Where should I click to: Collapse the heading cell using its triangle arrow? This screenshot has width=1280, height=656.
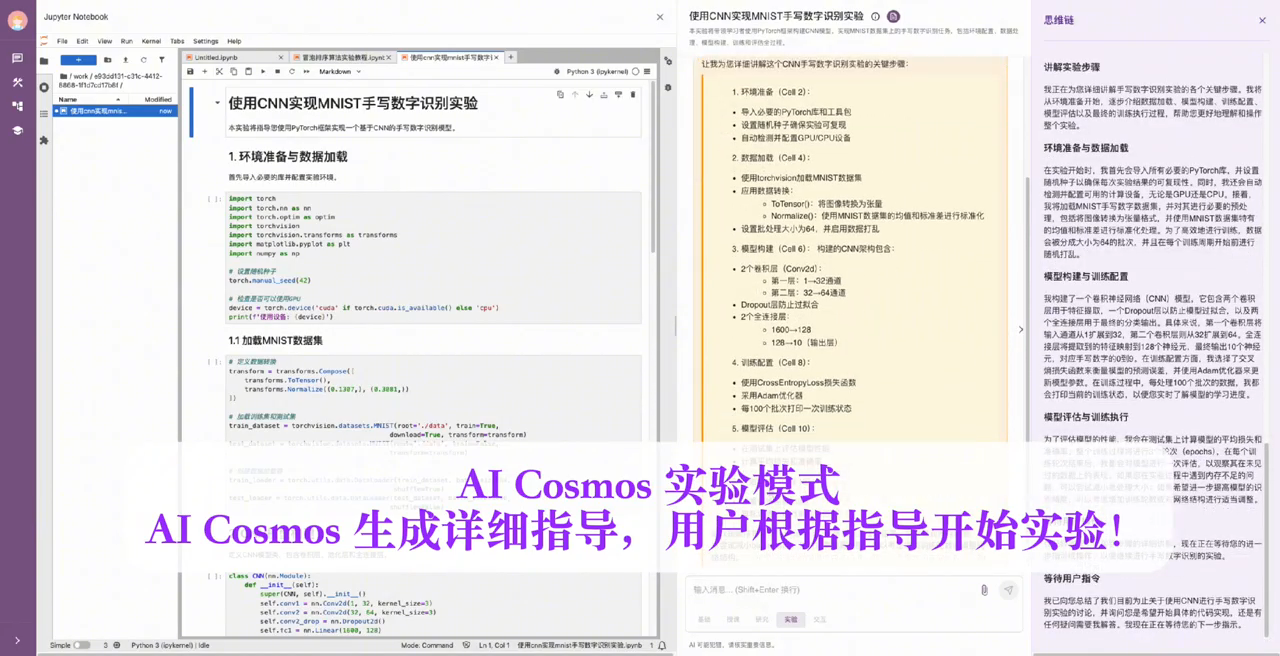coord(217,103)
